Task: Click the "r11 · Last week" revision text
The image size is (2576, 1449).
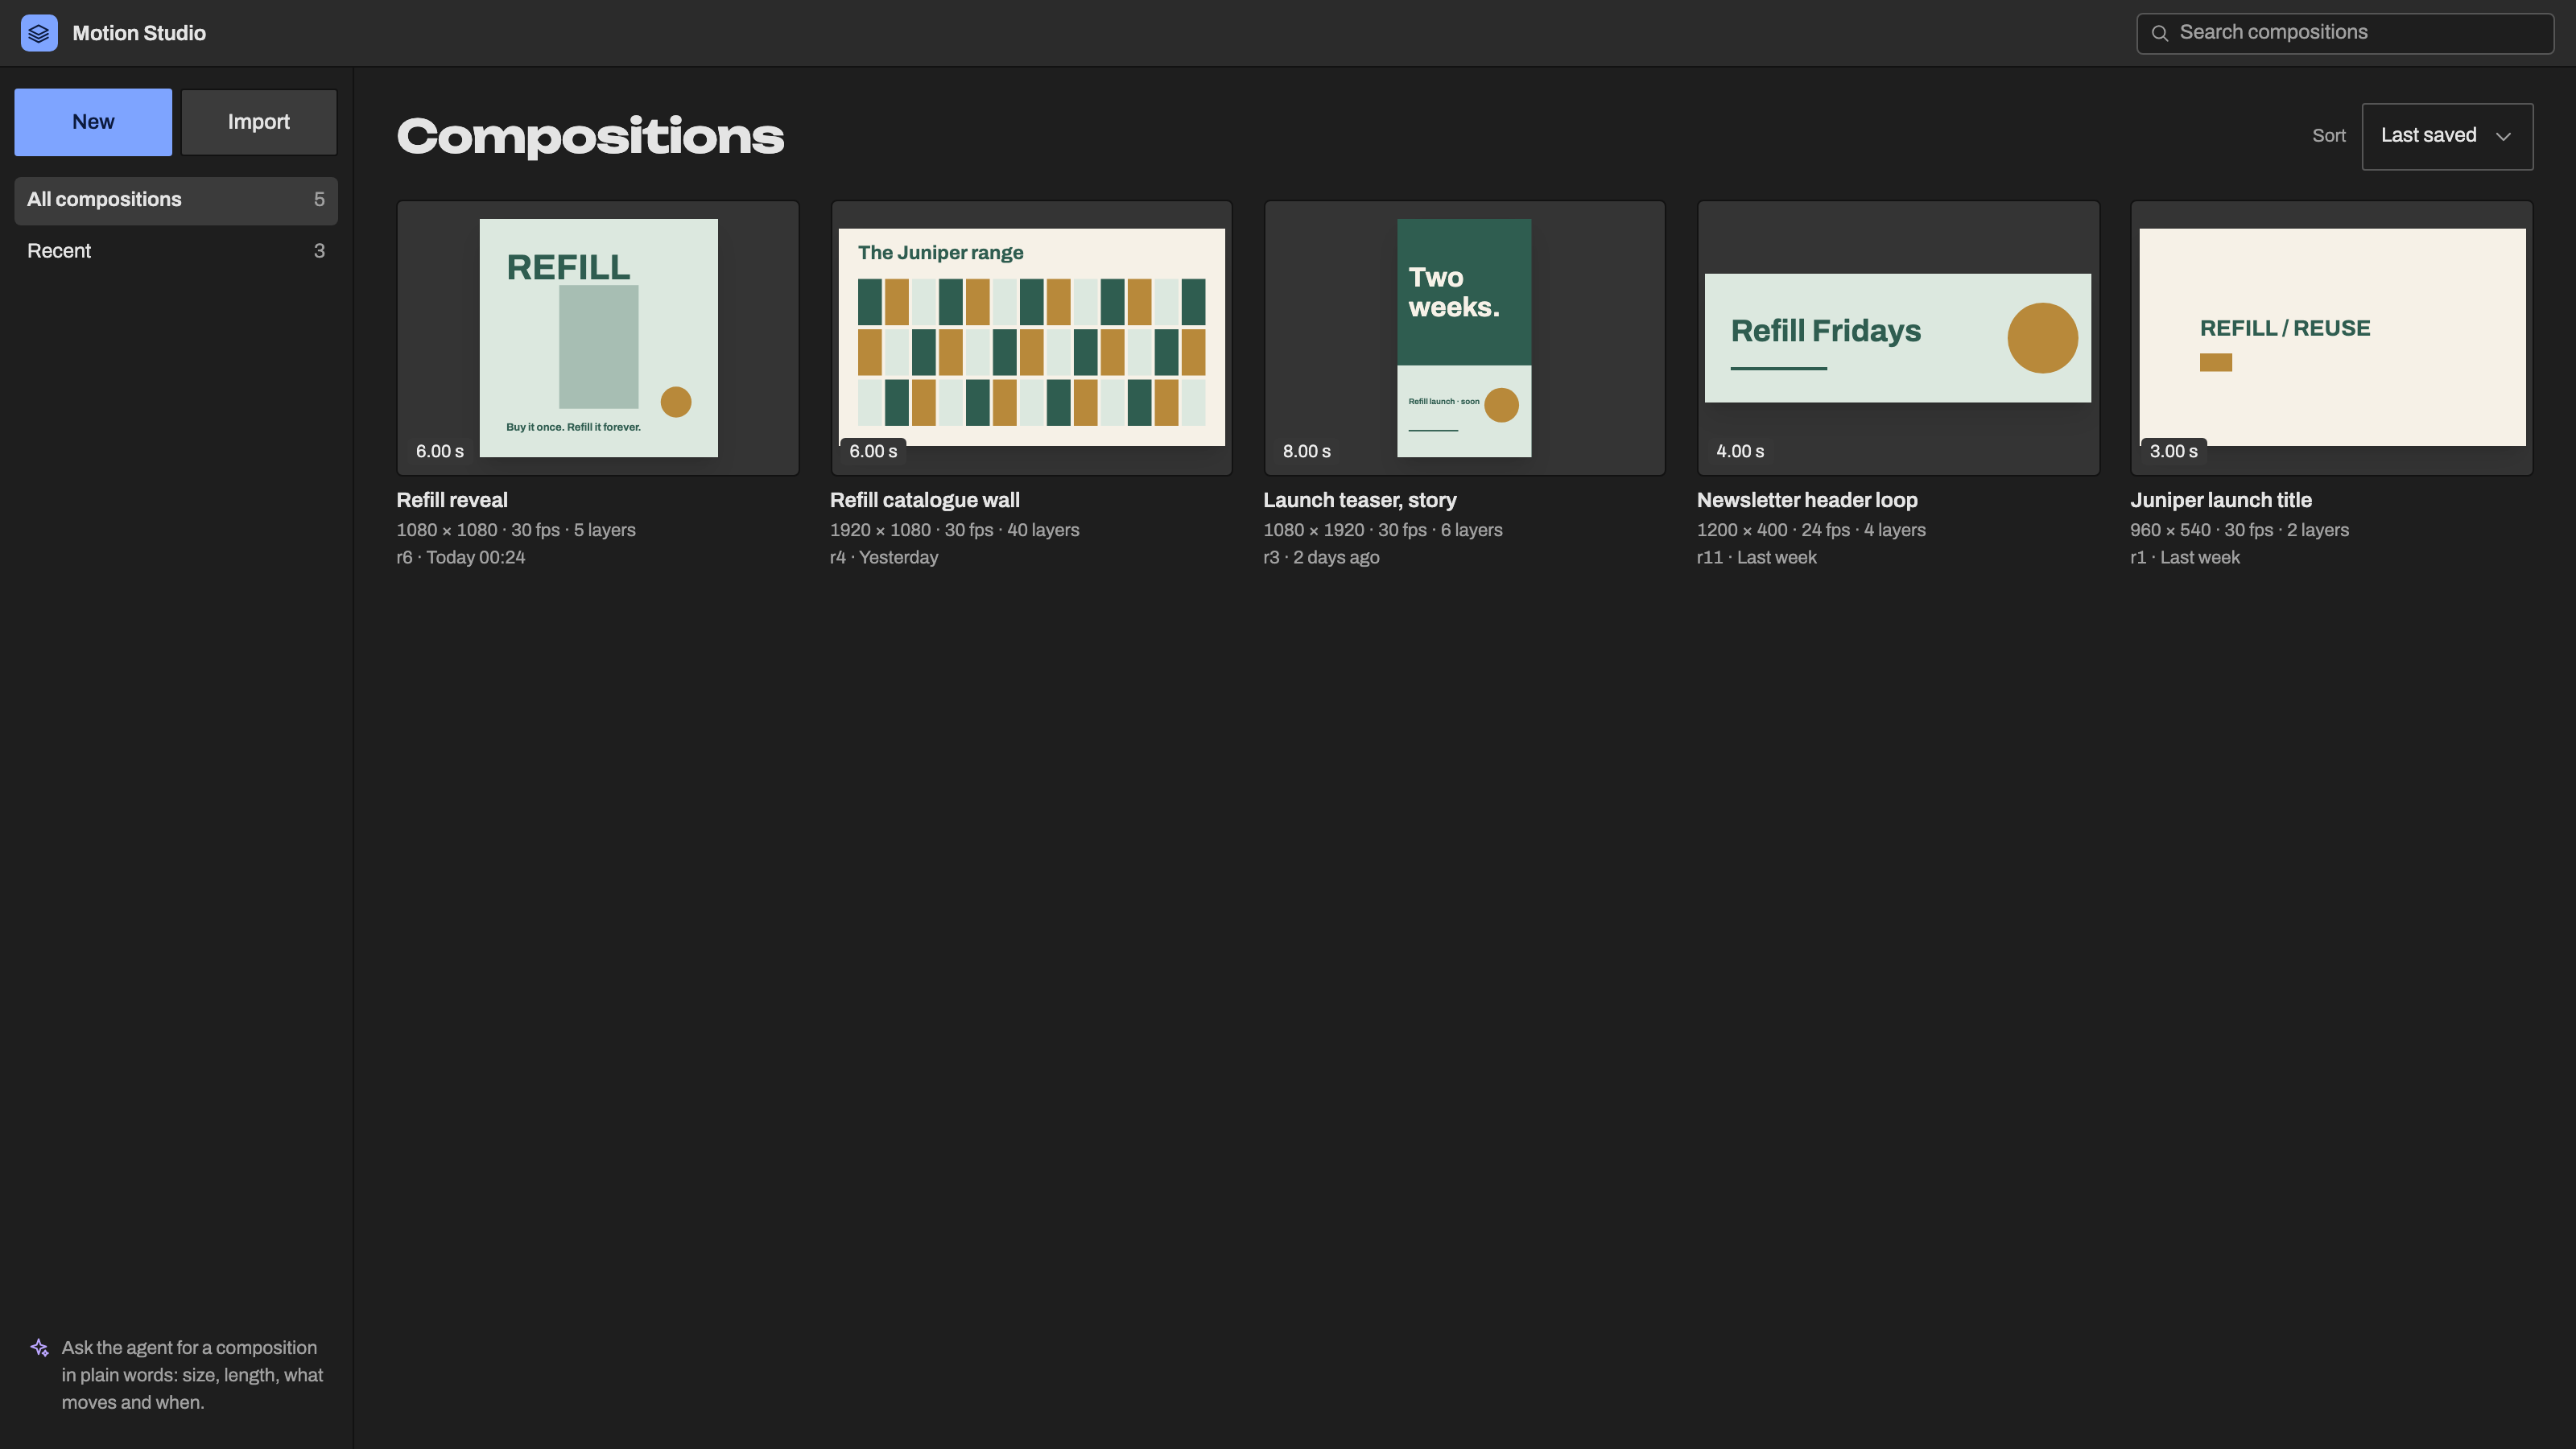Action: pos(1757,558)
